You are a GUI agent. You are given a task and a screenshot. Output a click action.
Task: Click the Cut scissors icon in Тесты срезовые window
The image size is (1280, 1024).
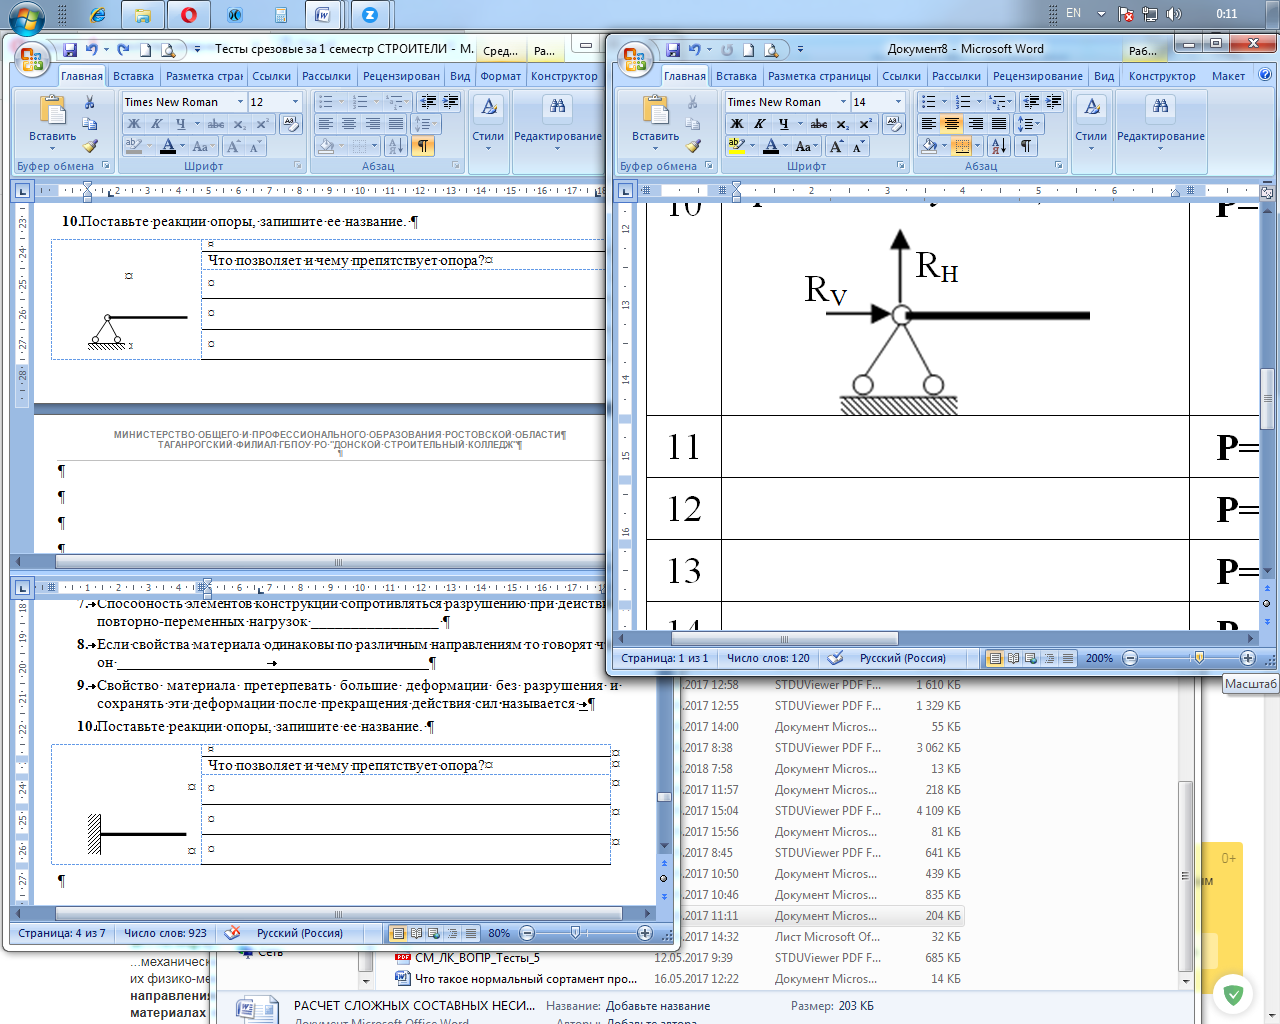point(89,102)
